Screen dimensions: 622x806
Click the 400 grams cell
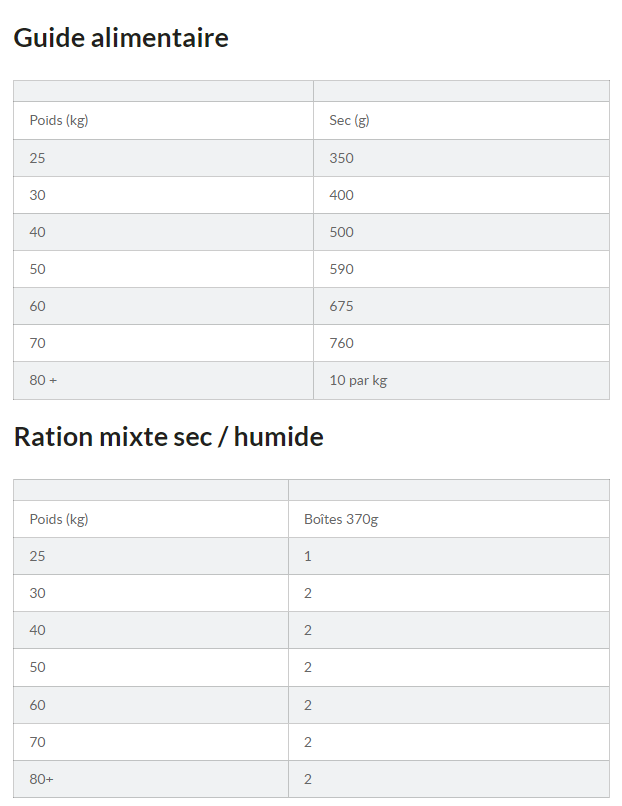point(341,195)
